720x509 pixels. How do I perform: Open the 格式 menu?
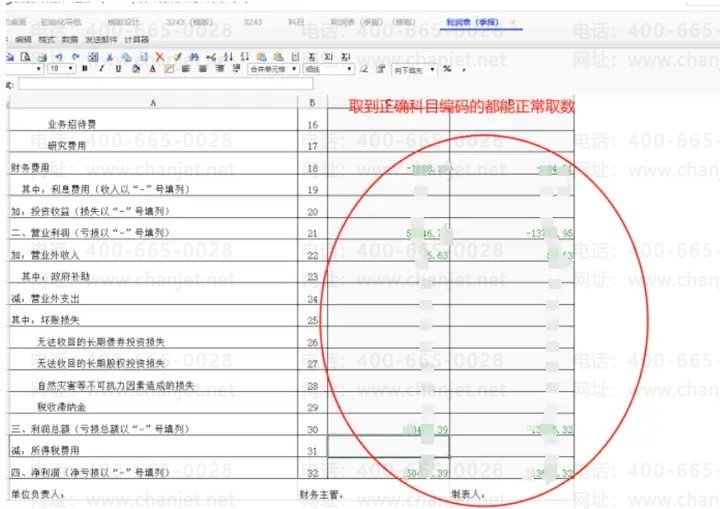pos(46,40)
